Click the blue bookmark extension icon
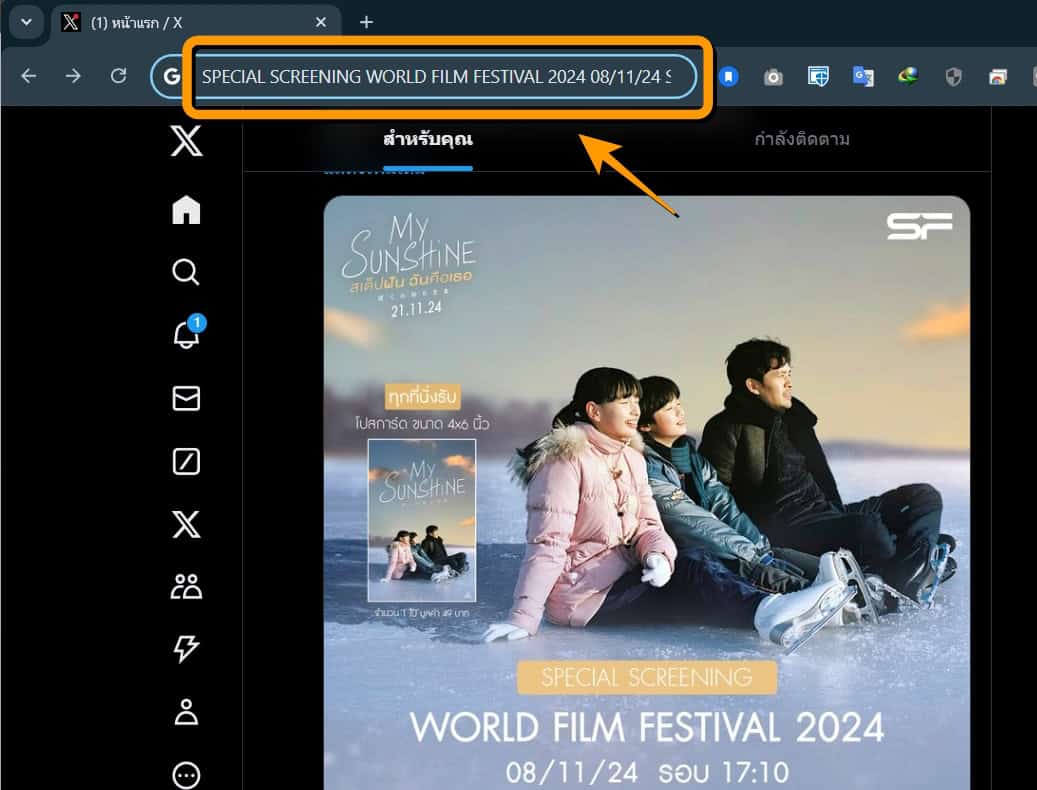The image size is (1037, 790). point(729,77)
